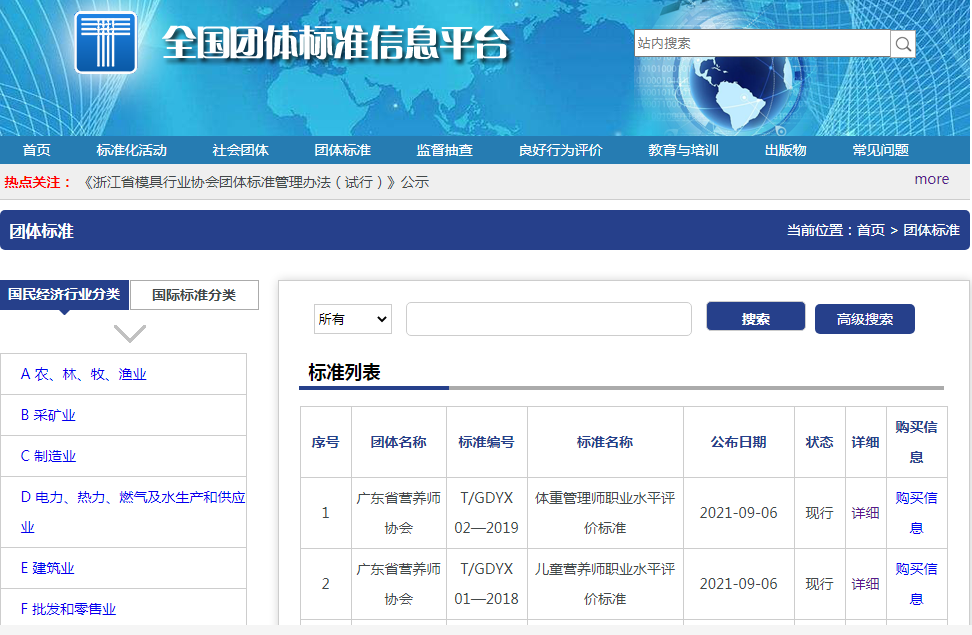Open 高级搜索 advanced search

click(x=864, y=317)
